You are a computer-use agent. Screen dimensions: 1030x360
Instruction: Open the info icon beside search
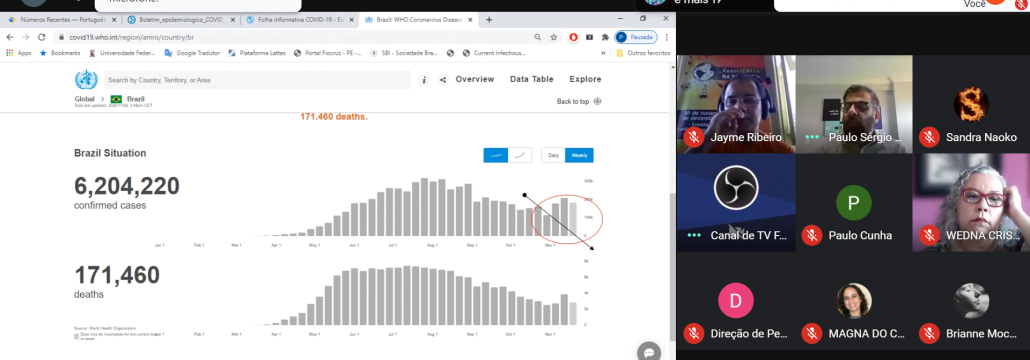point(424,79)
